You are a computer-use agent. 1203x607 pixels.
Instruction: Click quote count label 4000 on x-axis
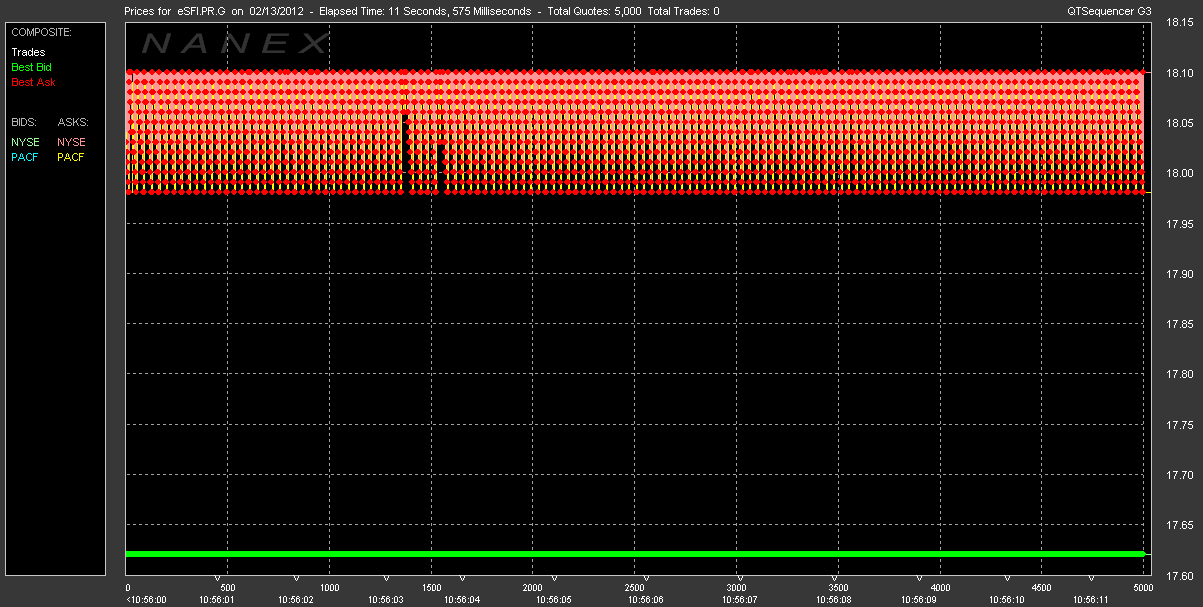click(940, 588)
